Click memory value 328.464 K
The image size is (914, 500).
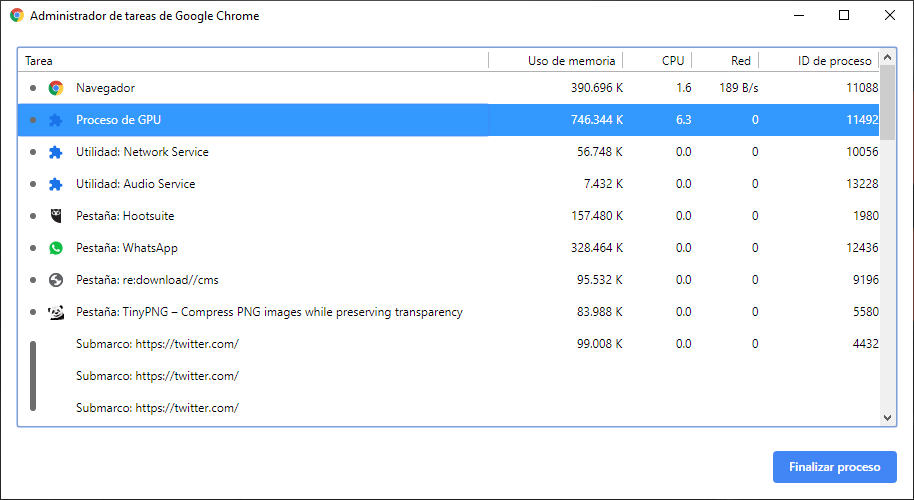click(x=597, y=248)
